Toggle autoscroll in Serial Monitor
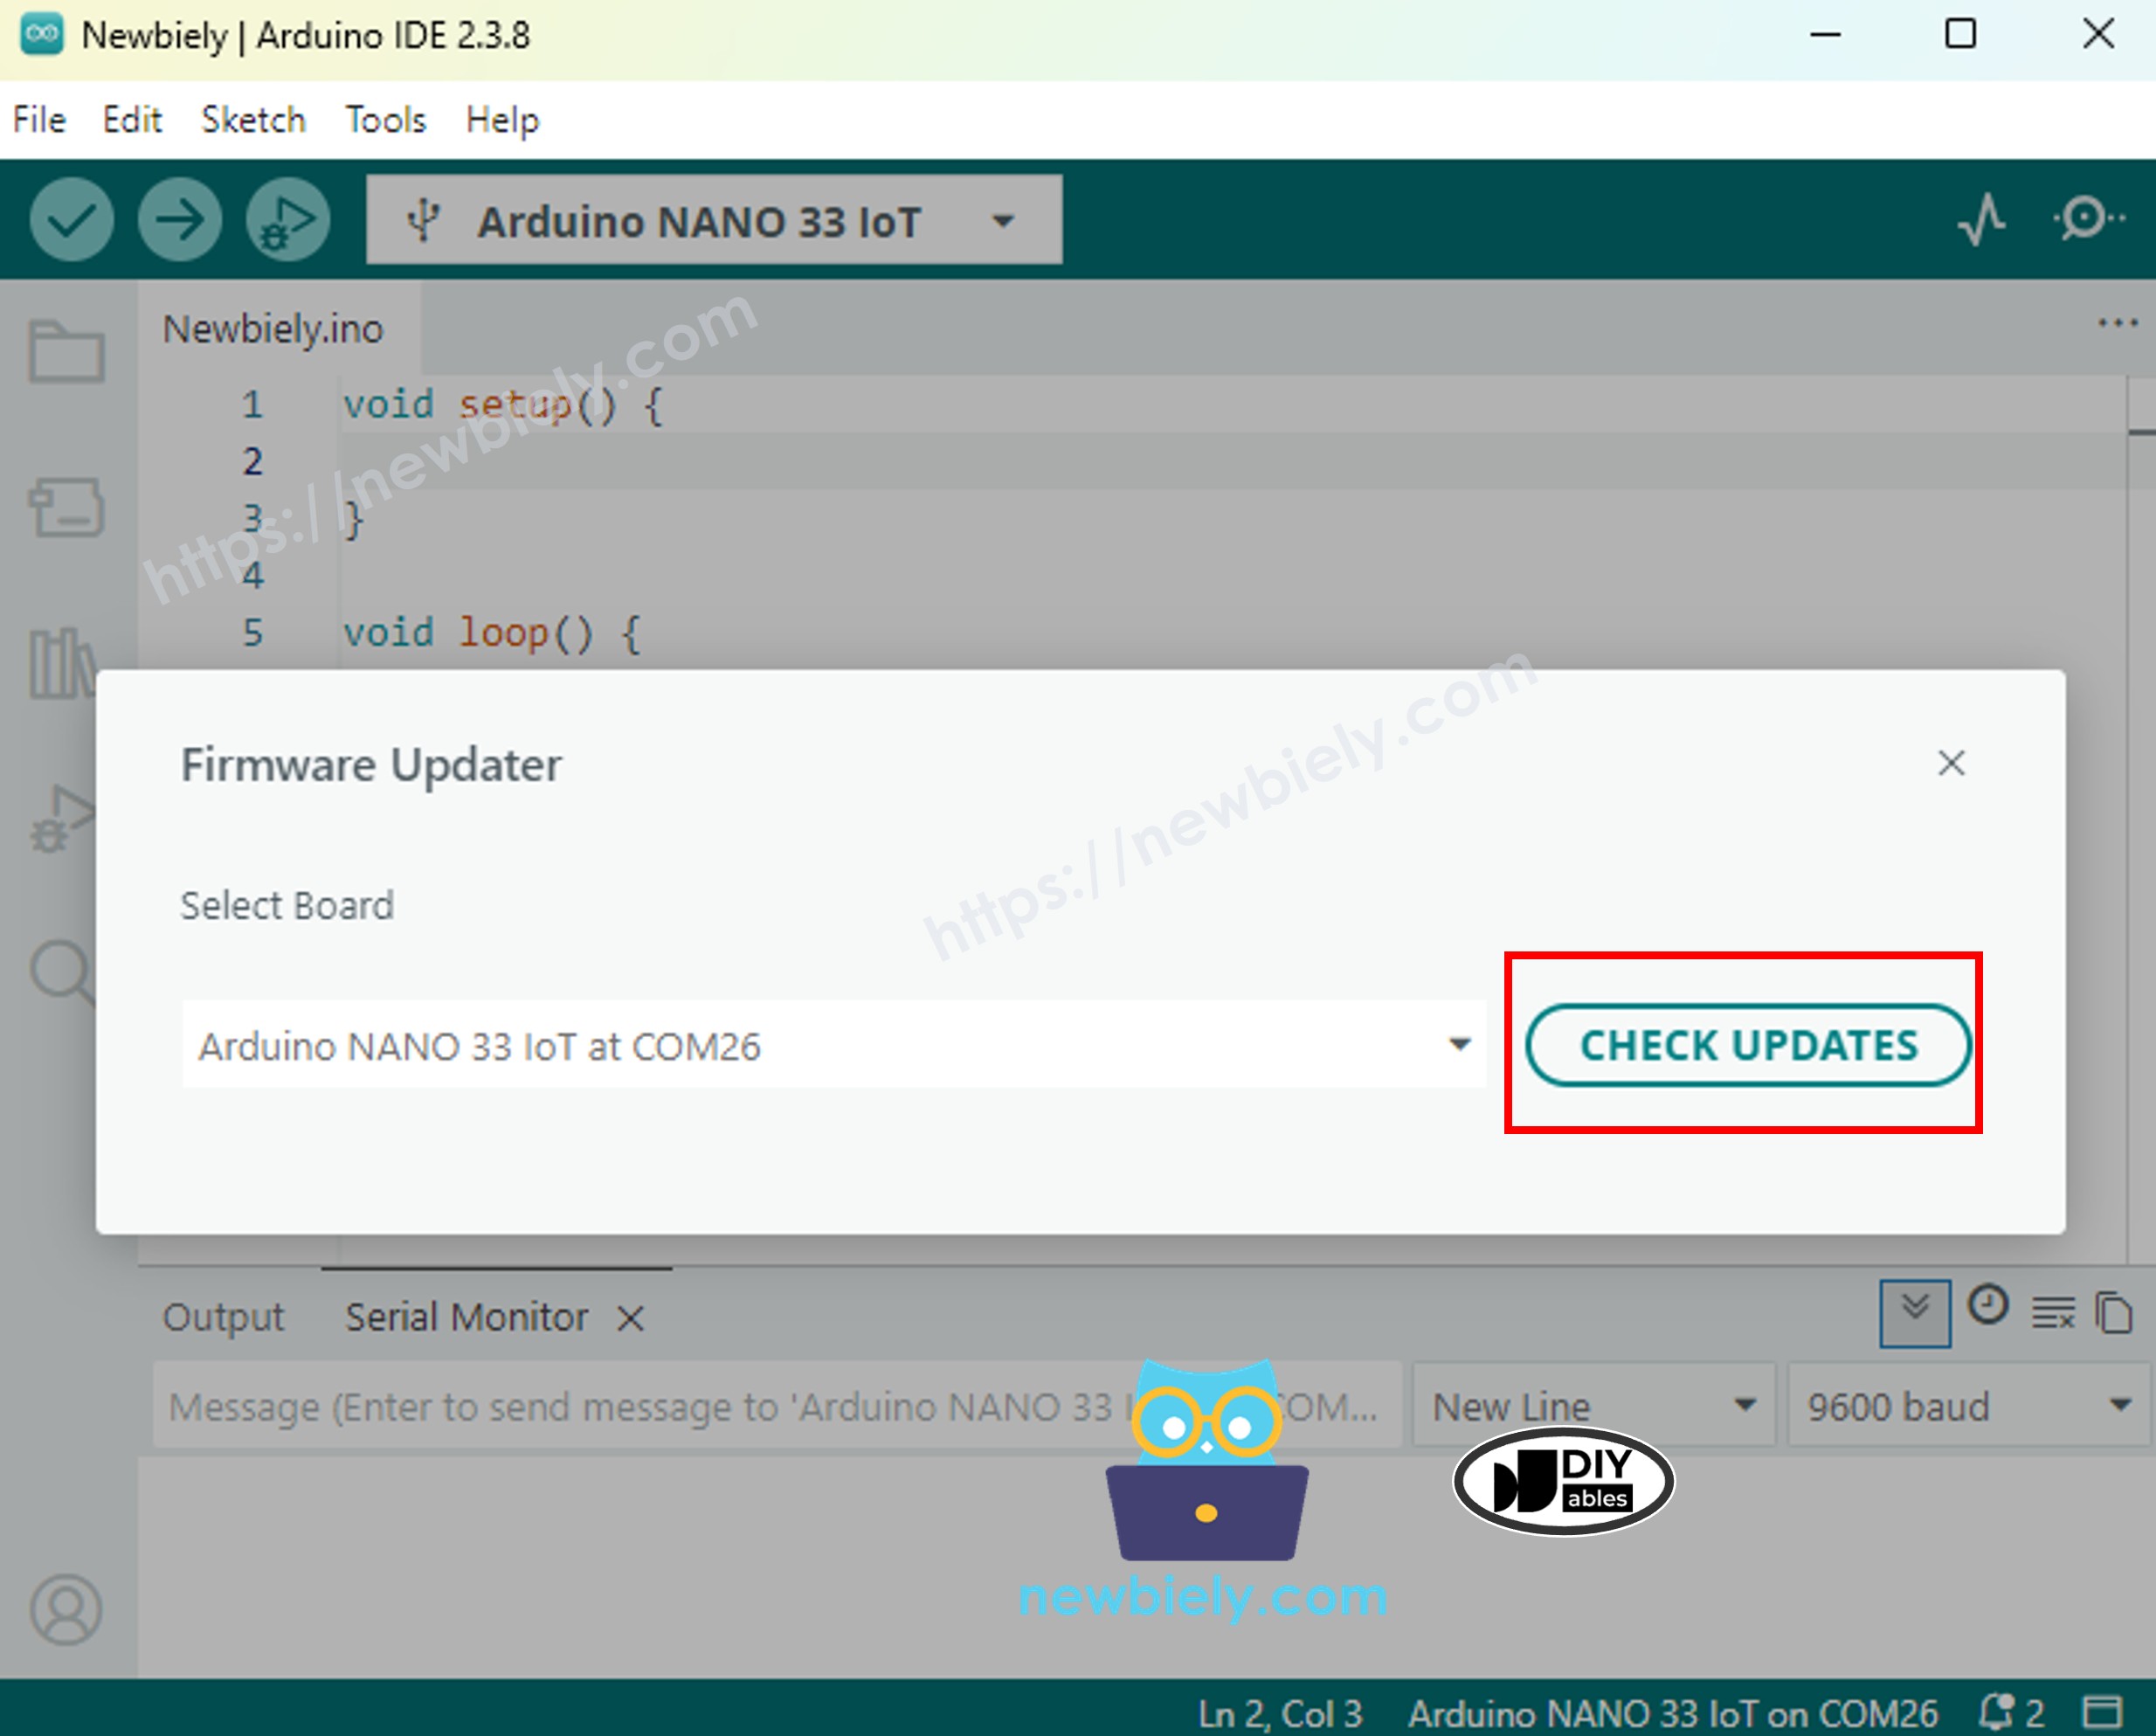2156x1736 pixels. click(x=1914, y=1312)
